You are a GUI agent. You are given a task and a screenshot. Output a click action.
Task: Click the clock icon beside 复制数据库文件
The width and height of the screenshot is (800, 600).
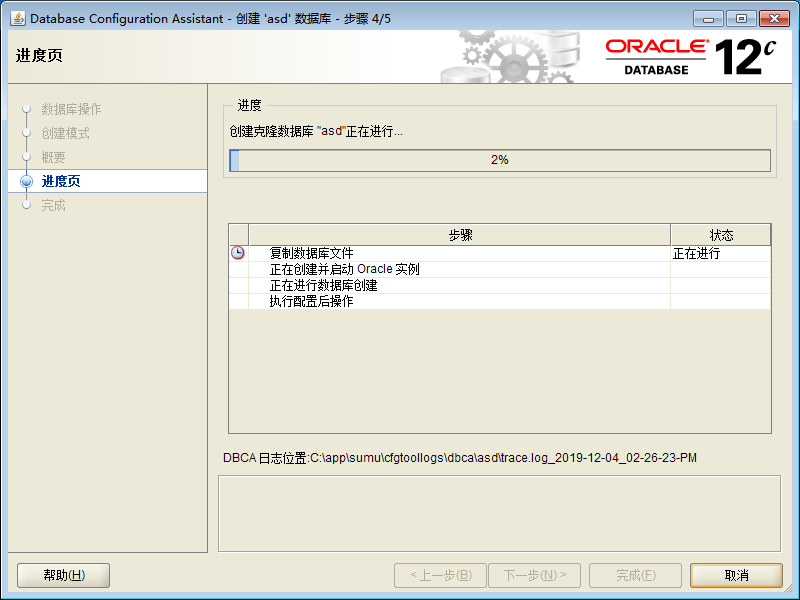[238, 253]
